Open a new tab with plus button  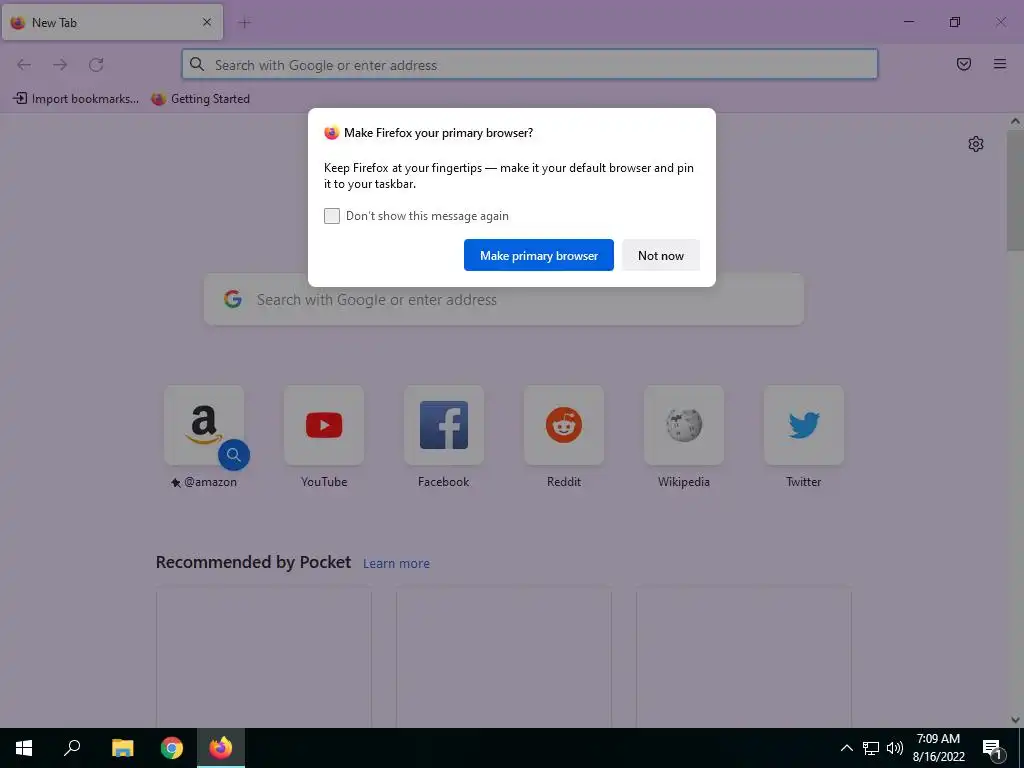245,23
